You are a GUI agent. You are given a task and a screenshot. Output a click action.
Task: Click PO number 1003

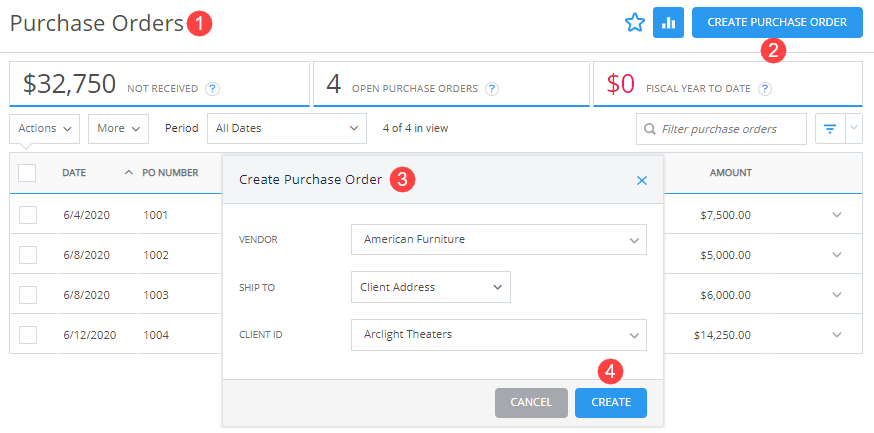click(156, 295)
